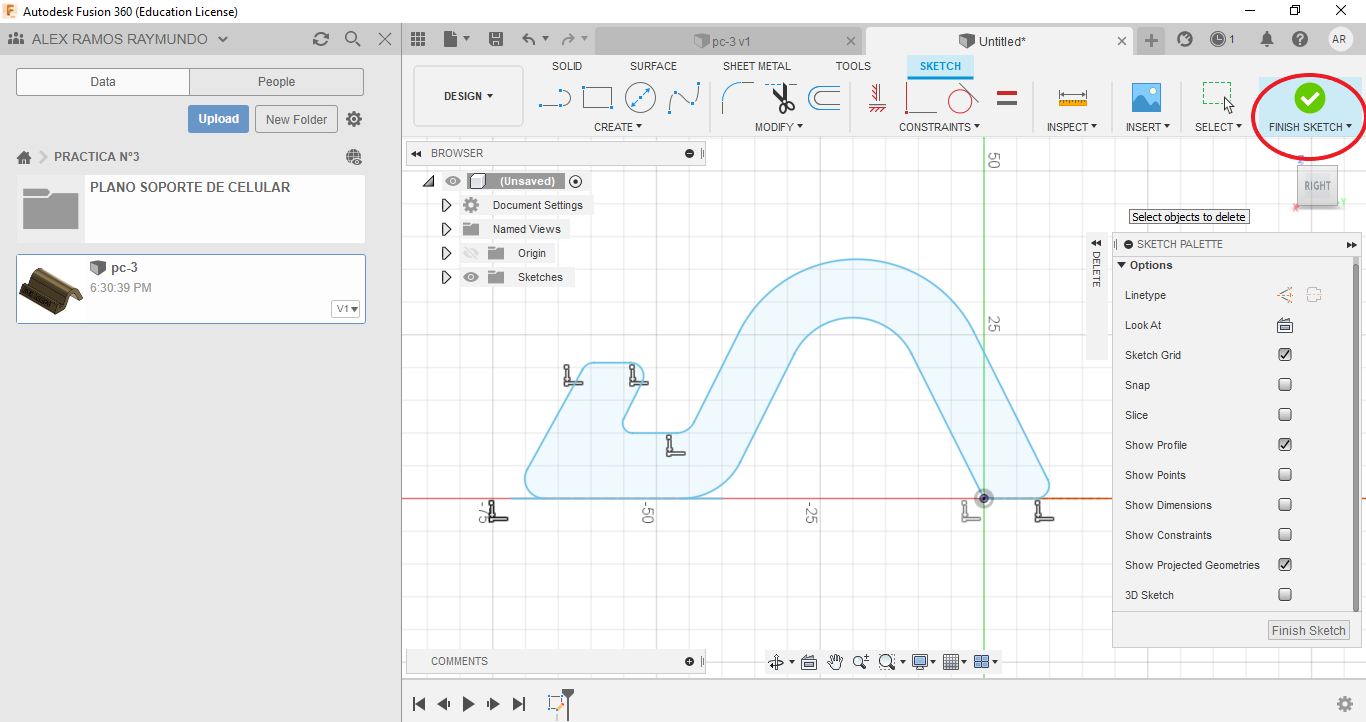This screenshot has width=1366, height=722.
Task: Click the New Folder button
Action: (297, 119)
